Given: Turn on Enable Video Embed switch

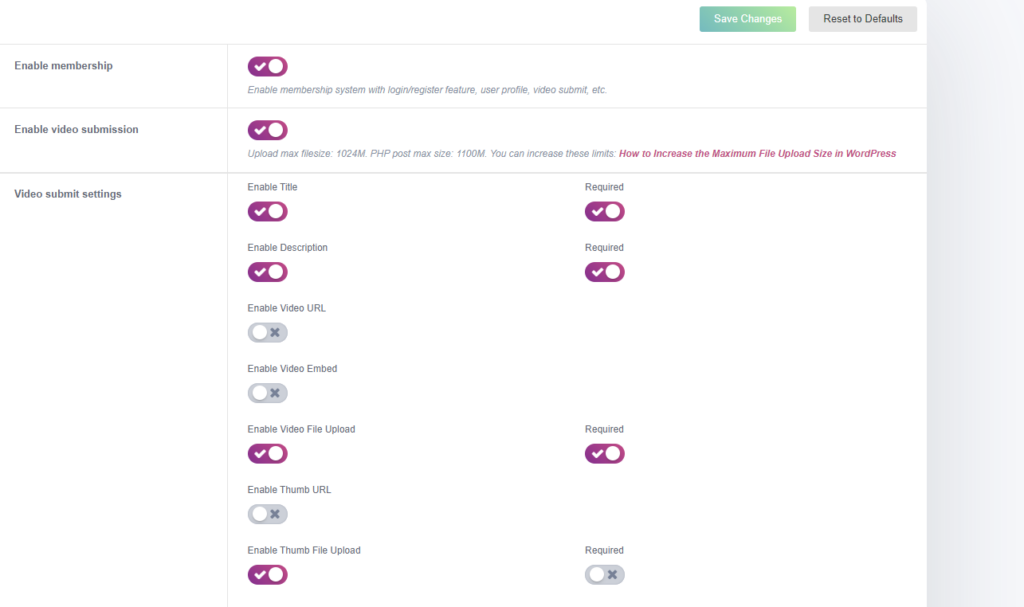Looking at the screenshot, I should coord(267,393).
